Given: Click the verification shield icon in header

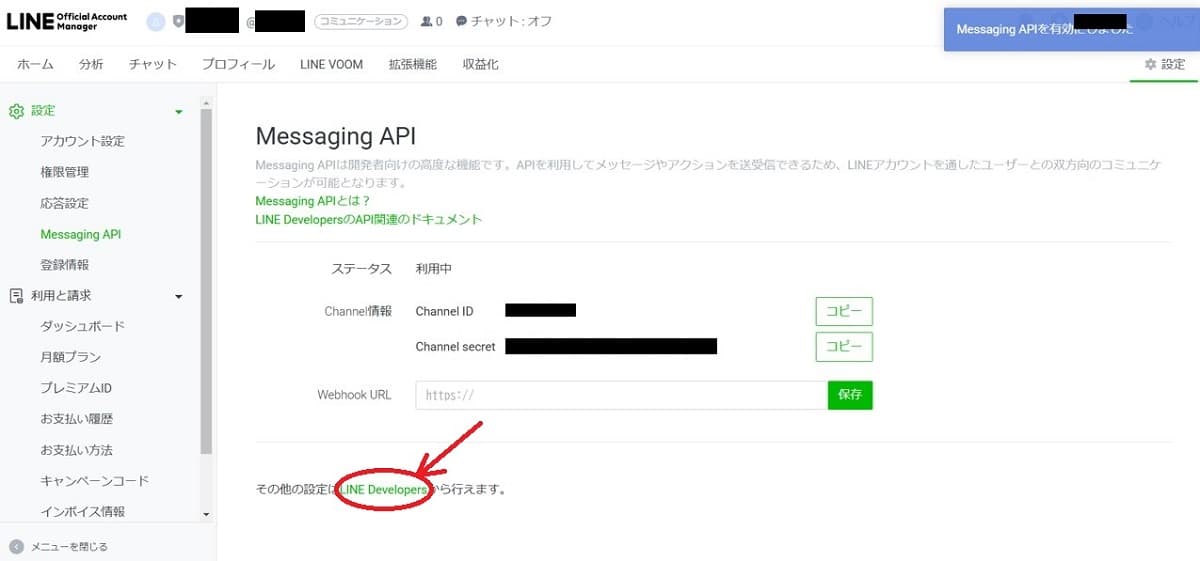Looking at the screenshot, I should coord(178,21).
